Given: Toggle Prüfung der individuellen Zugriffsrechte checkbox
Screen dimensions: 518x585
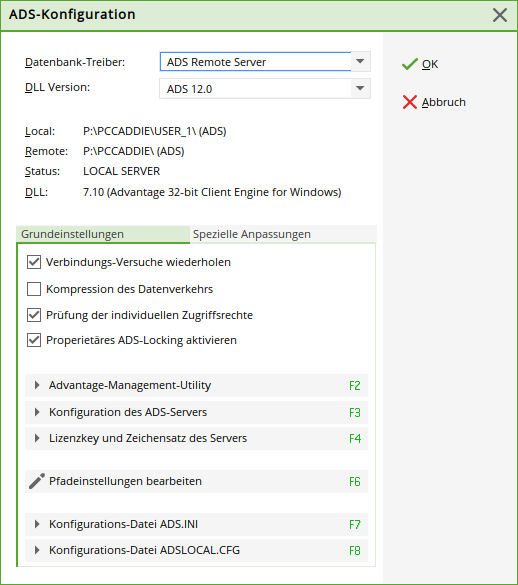Looking at the screenshot, I should click(x=34, y=315).
